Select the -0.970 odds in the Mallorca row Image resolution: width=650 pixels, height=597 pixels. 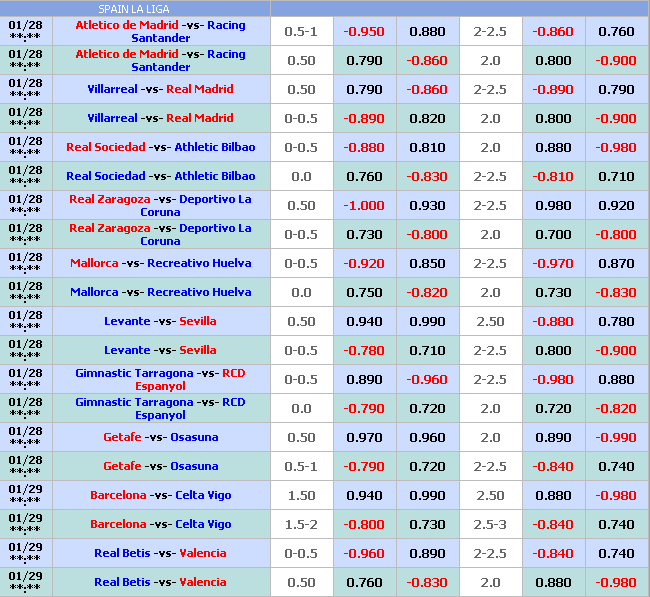[553, 263]
